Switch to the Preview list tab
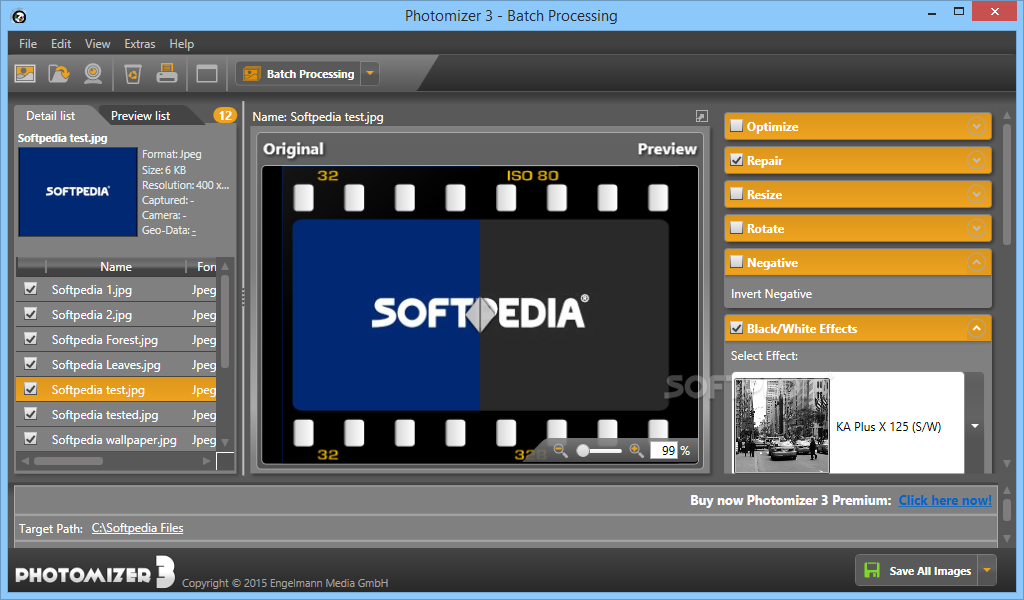The width and height of the screenshot is (1024, 600). click(140, 116)
